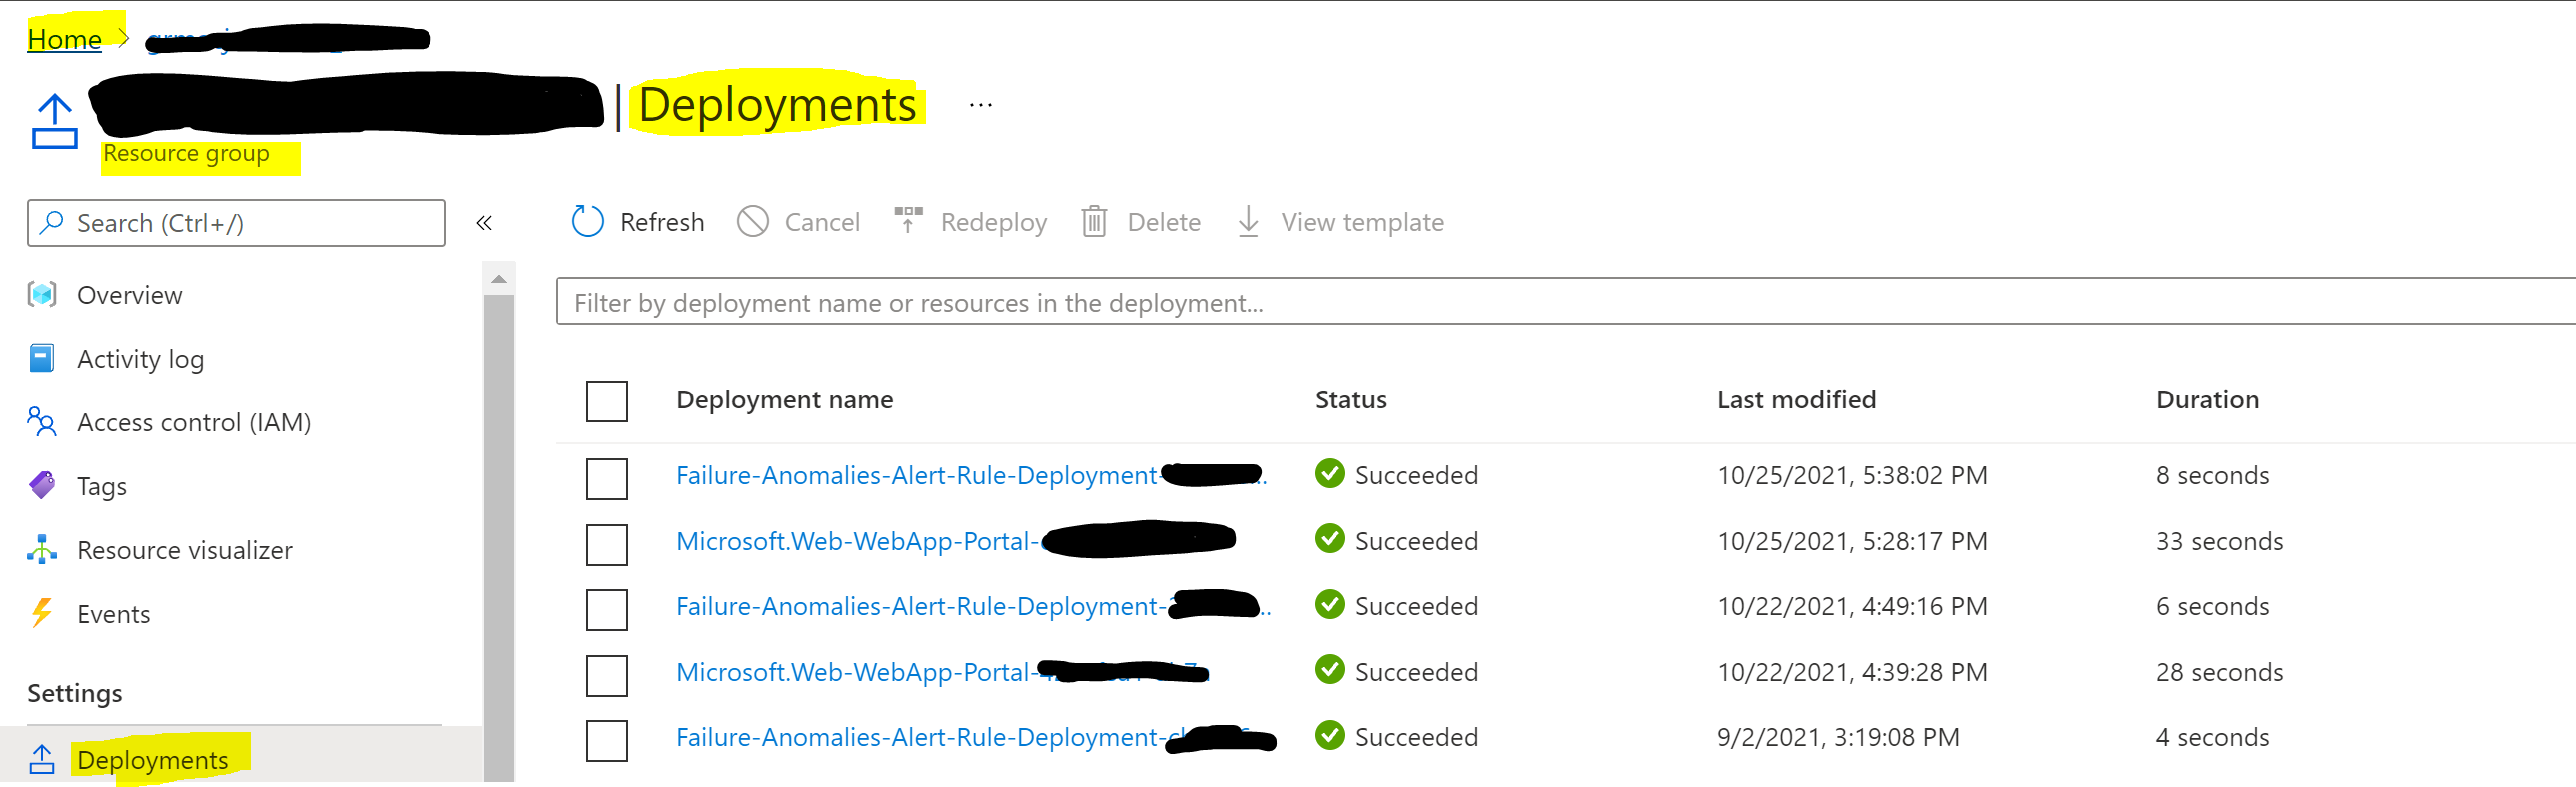This screenshot has height=787, width=2576.
Task: Click the Duration column header
Action: click(x=2208, y=400)
